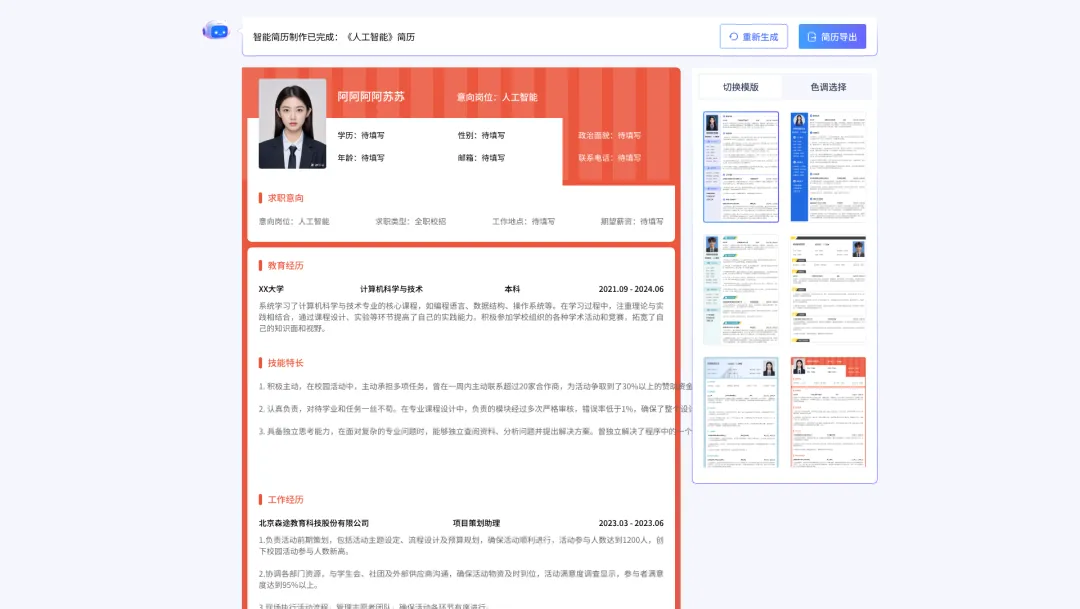Click skill item 1 starting with 积极主动
This screenshot has width=1080, height=609.
(x=475, y=386)
